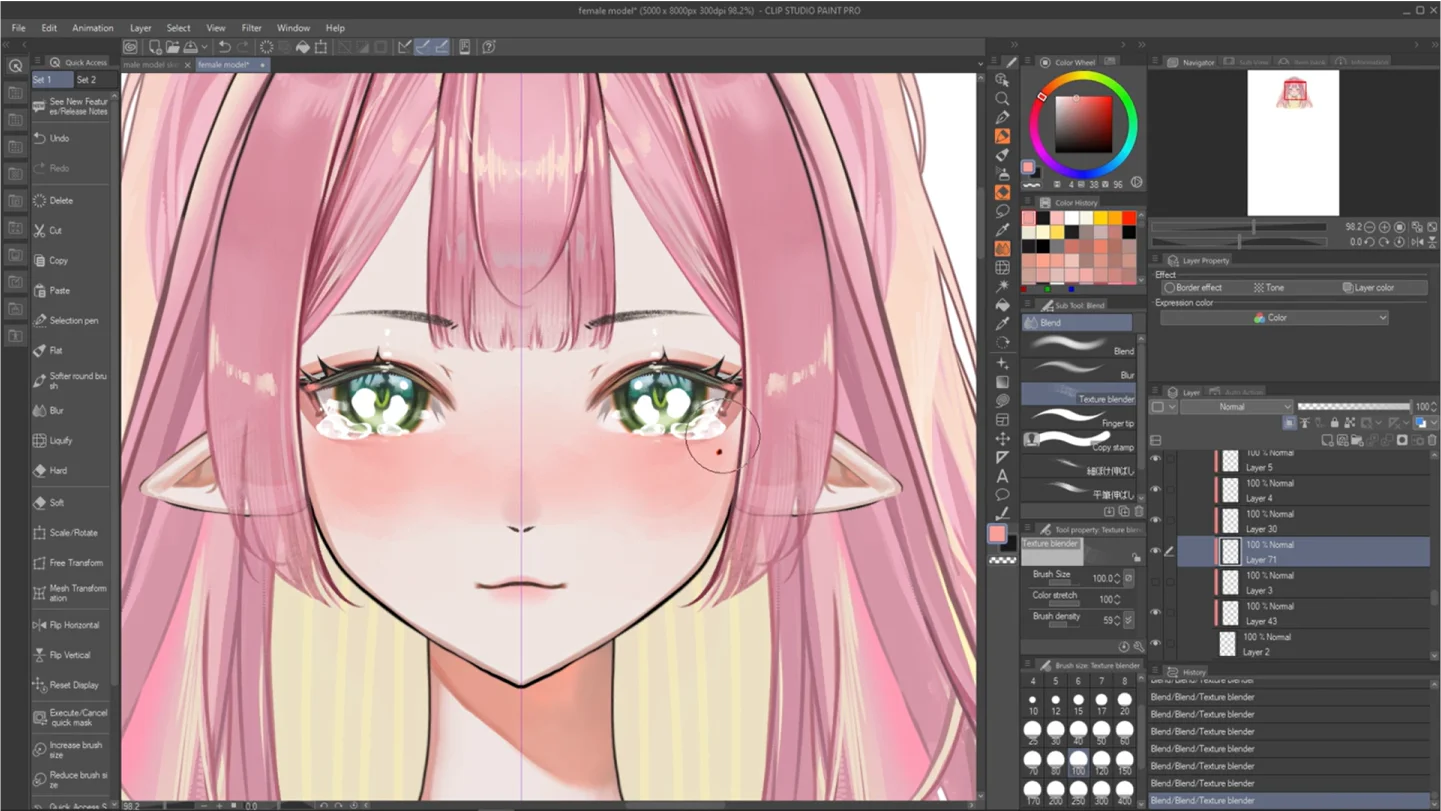
Task: Open the Color History panel menu
Action: click(1029, 203)
